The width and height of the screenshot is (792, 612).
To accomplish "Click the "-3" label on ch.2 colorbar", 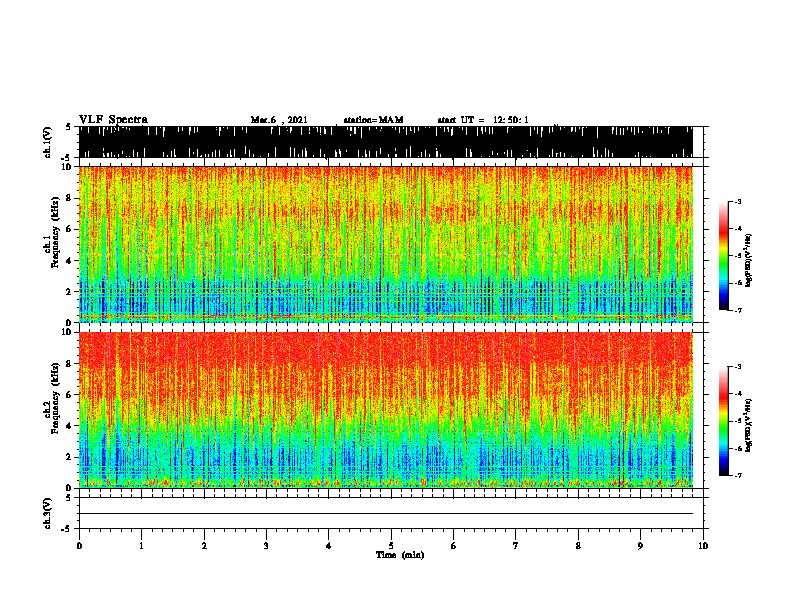I will click(738, 367).
